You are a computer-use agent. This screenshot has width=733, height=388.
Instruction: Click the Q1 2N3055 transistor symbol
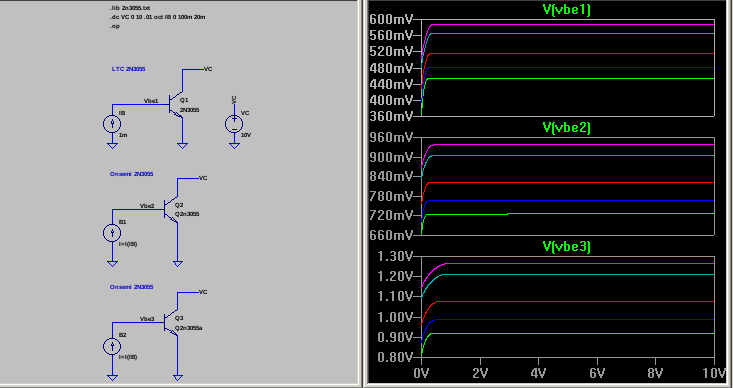176,105
